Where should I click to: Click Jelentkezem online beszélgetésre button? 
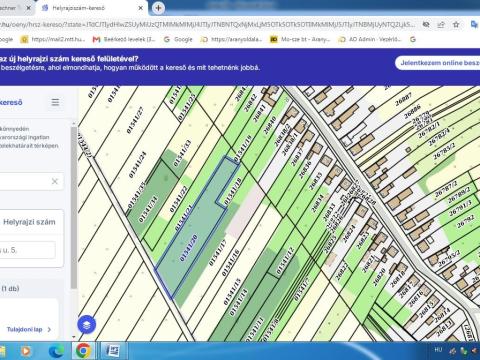(438, 63)
